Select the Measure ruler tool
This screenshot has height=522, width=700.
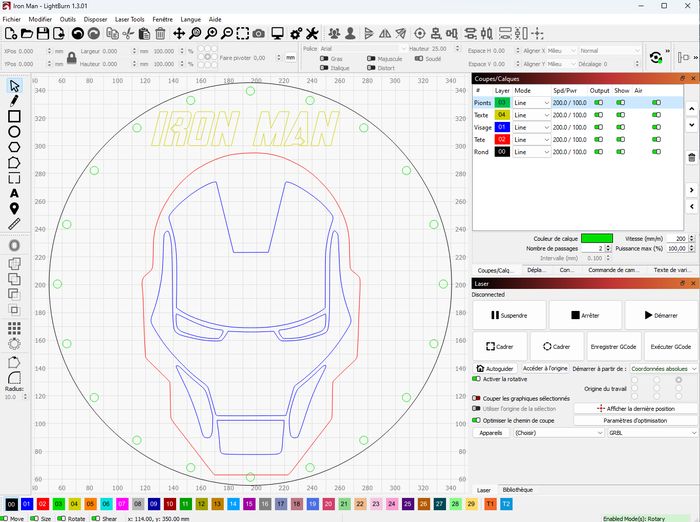pos(14,224)
